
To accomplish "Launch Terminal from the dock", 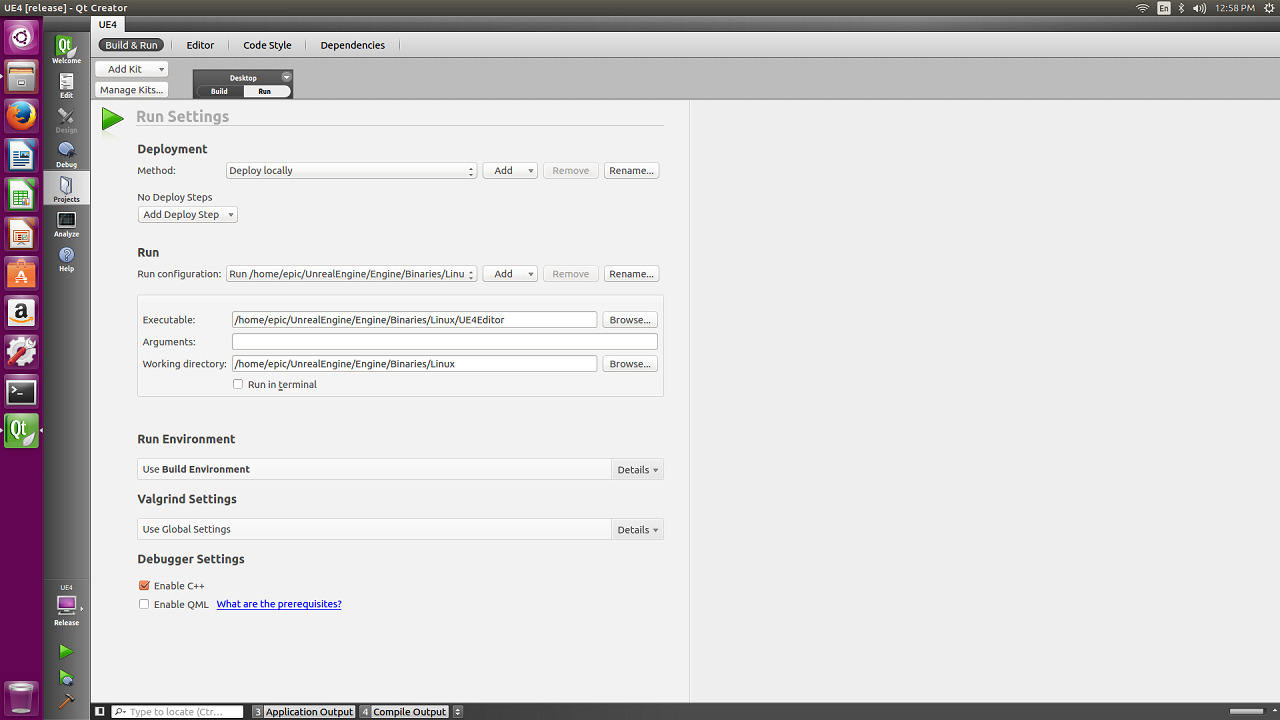I will click(x=21, y=391).
